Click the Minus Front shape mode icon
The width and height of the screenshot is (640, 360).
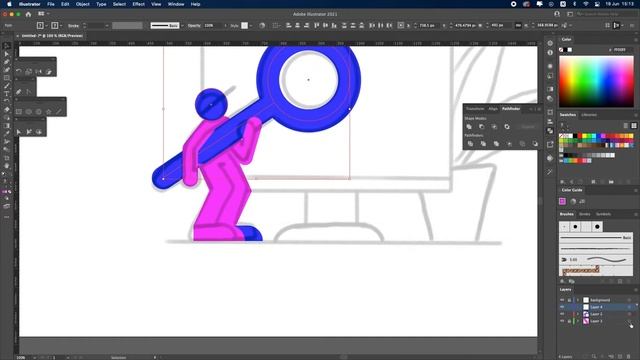tap(482, 127)
